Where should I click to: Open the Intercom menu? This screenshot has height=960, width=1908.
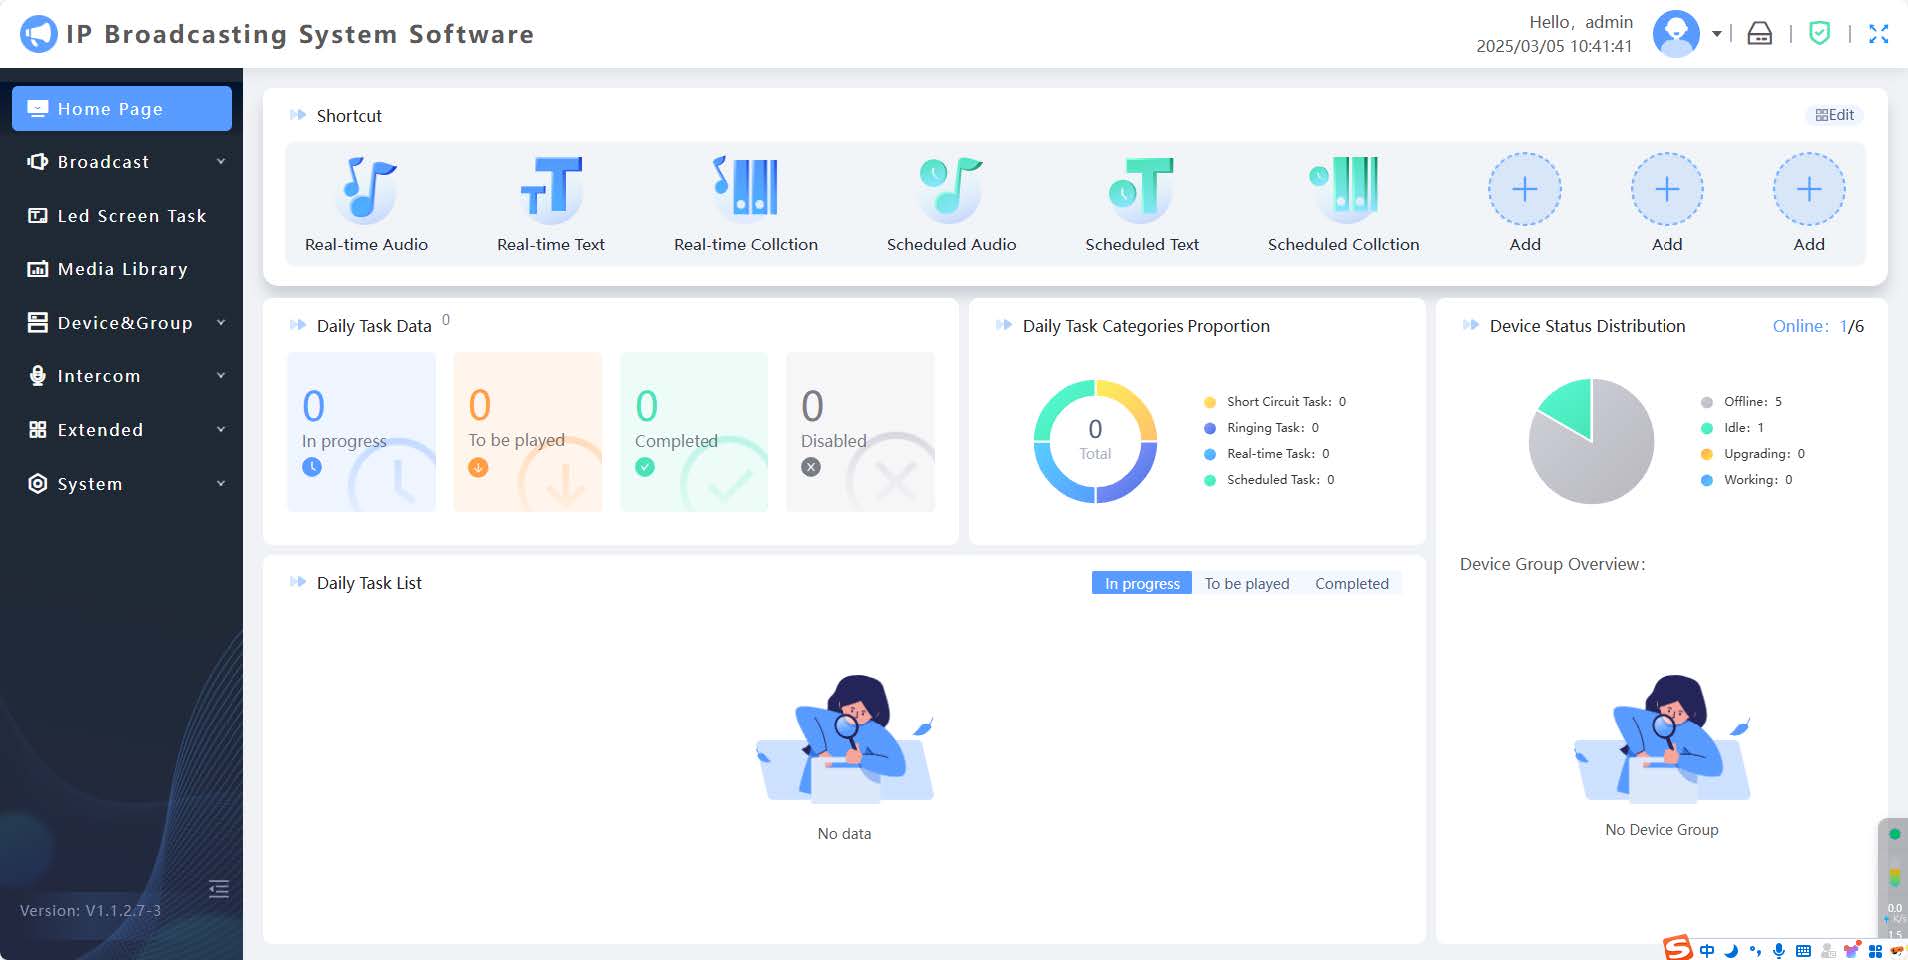pos(122,376)
